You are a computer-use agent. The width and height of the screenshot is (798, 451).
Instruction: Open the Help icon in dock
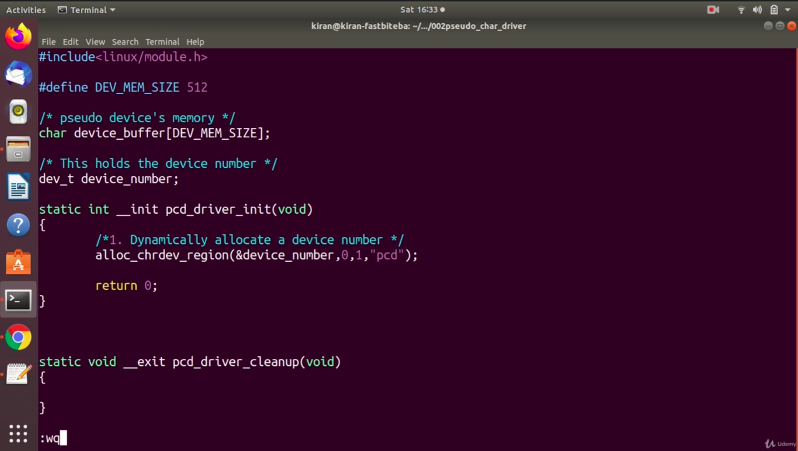point(18,224)
